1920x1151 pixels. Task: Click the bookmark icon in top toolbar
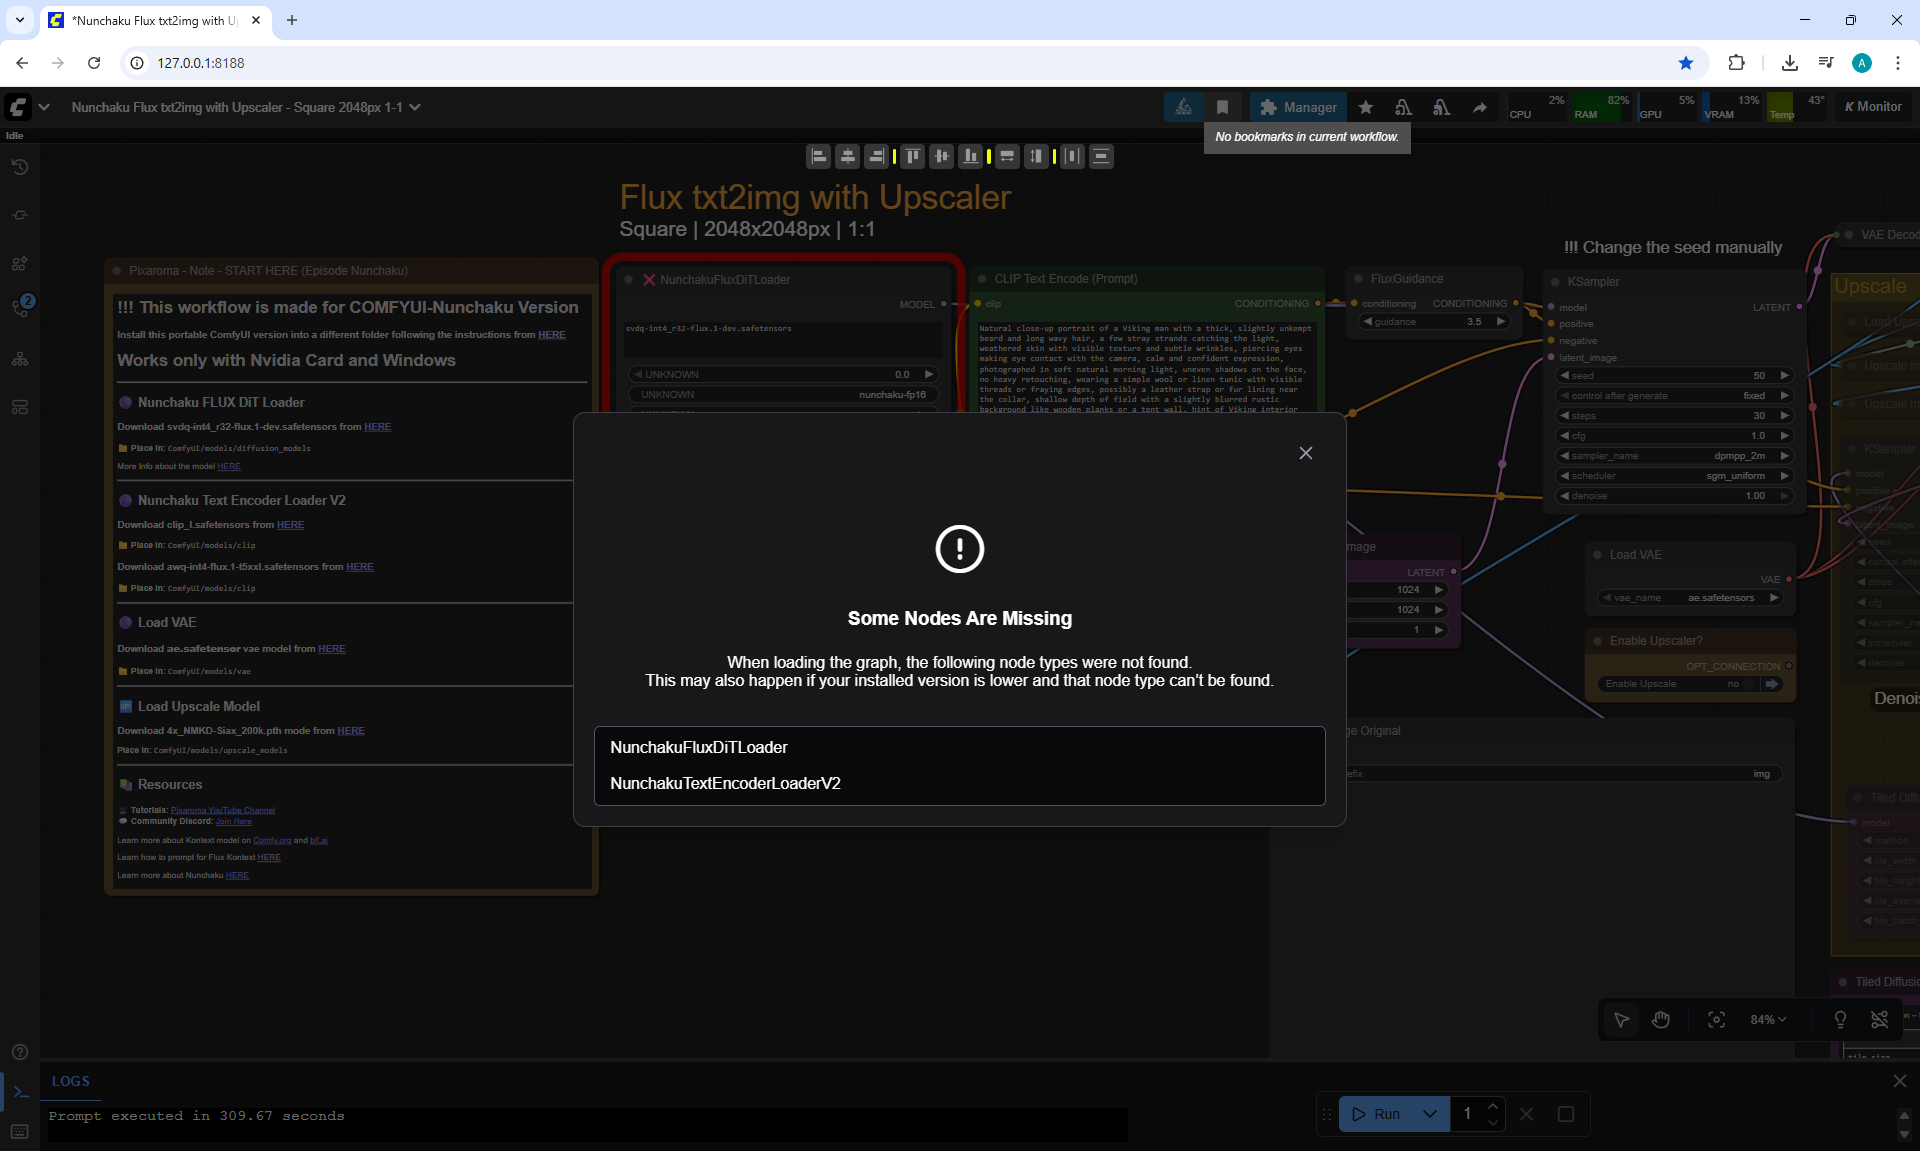(x=1222, y=107)
